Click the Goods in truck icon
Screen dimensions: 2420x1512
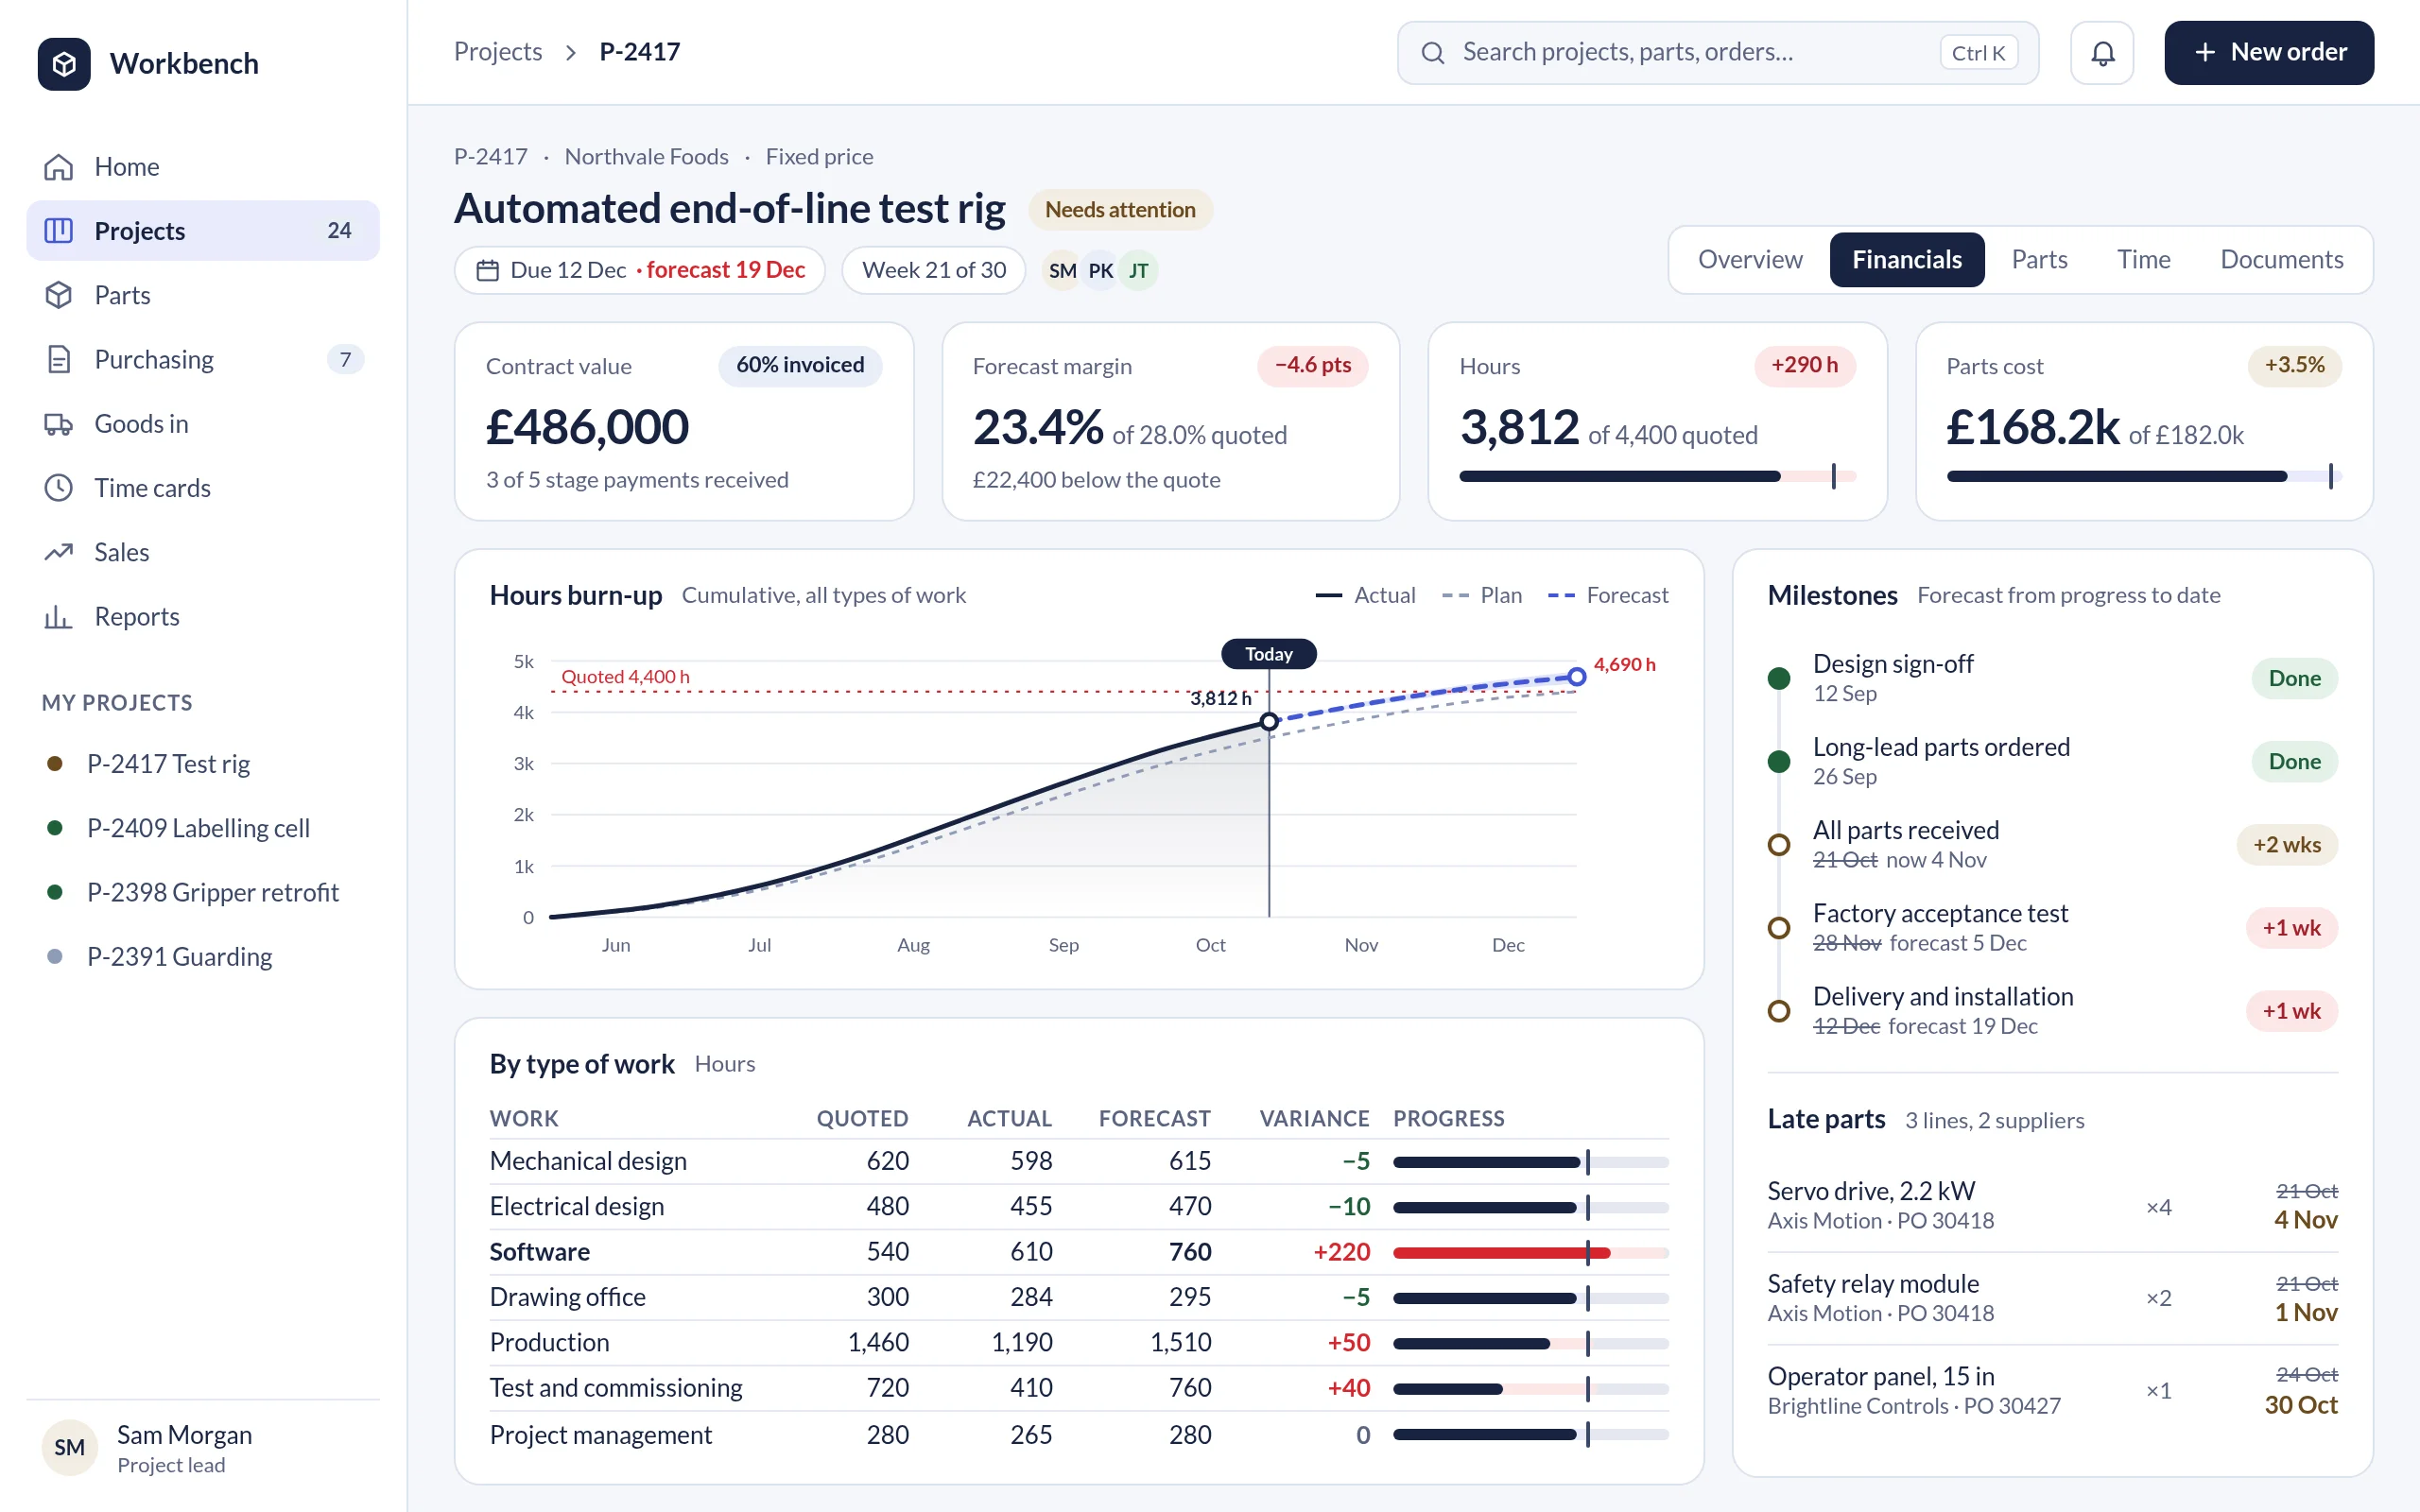(59, 424)
